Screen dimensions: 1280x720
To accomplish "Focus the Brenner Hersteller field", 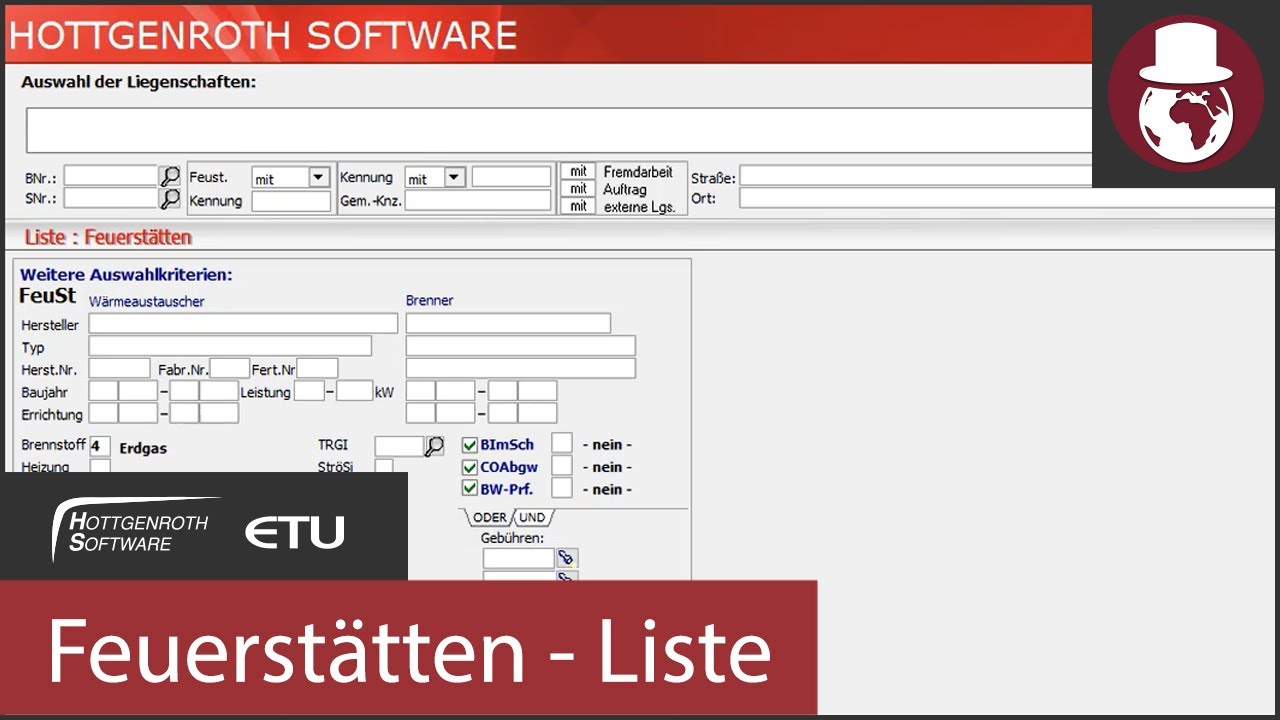I will coord(508,324).
